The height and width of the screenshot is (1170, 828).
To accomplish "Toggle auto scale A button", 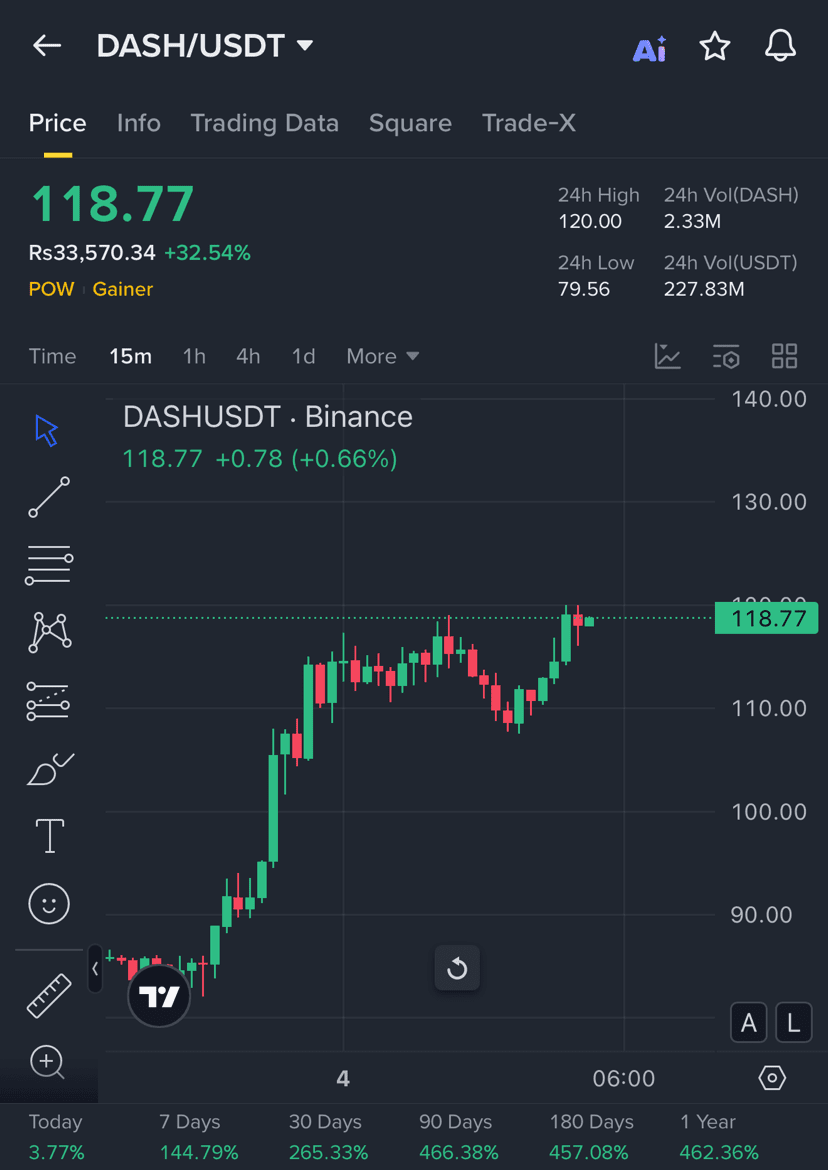I will (748, 1024).
